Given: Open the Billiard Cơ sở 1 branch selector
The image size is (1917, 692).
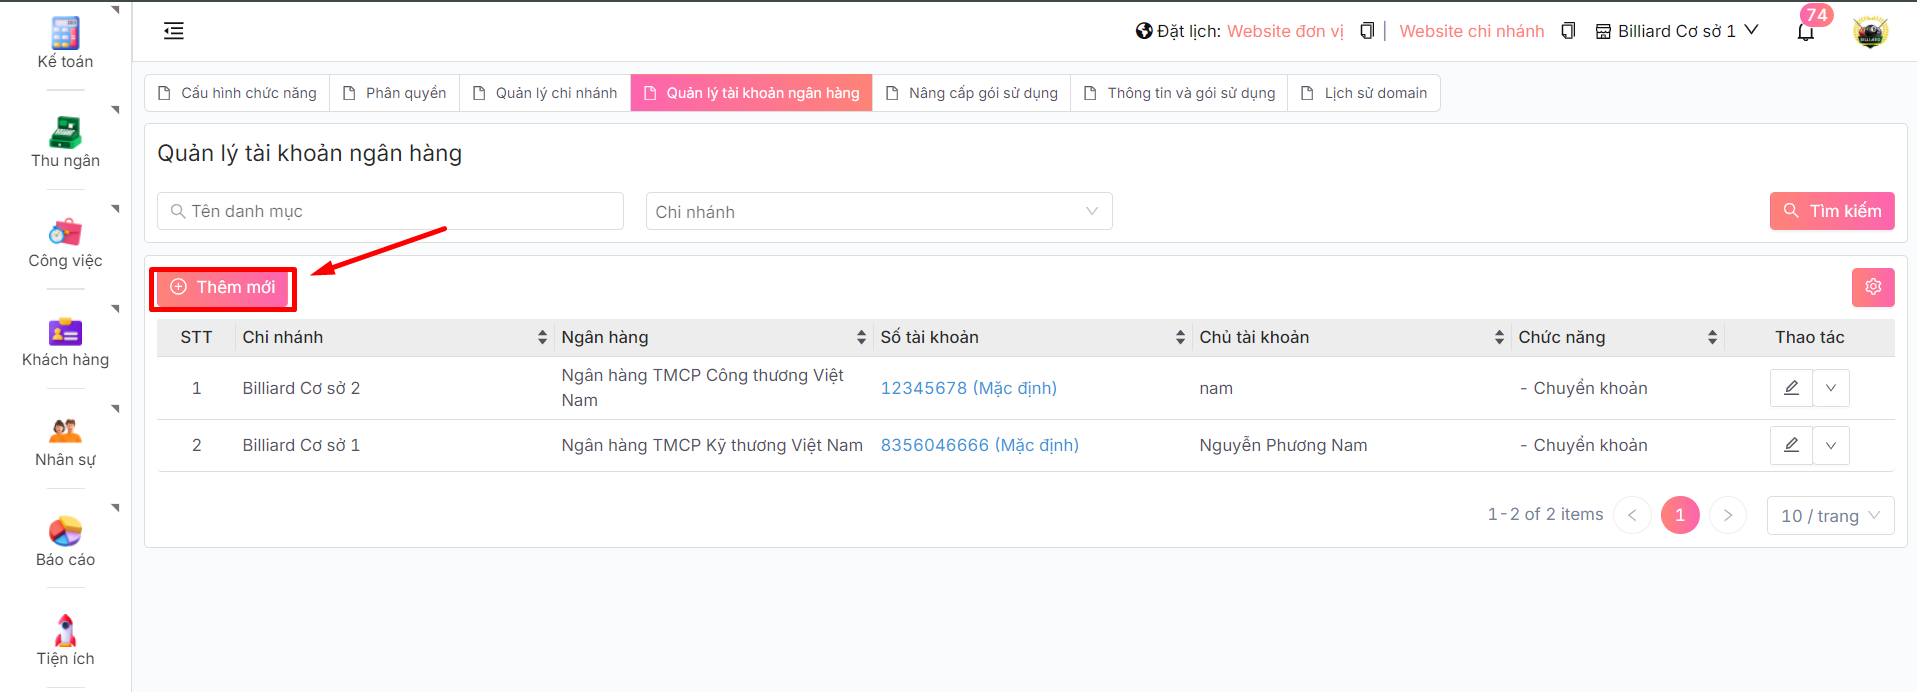Looking at the screenshot, I should pyautogui.click(x=1677, y=31).
